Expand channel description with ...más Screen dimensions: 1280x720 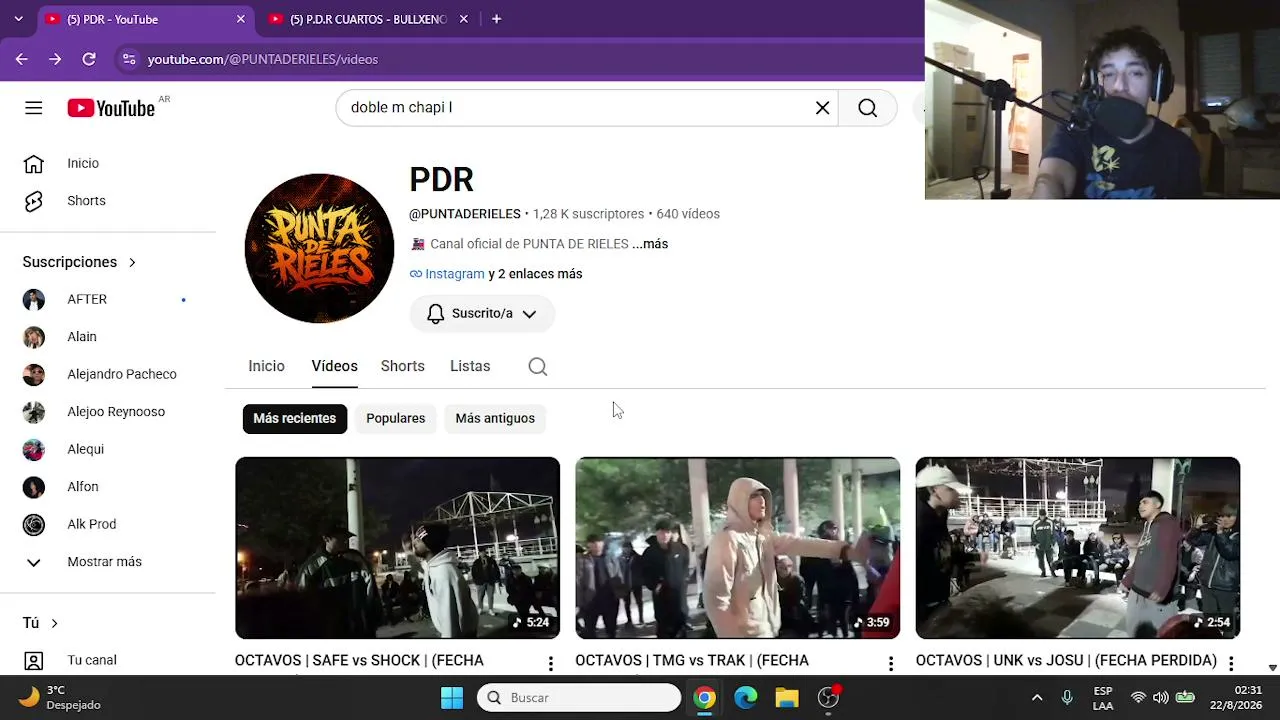point(650,244)
